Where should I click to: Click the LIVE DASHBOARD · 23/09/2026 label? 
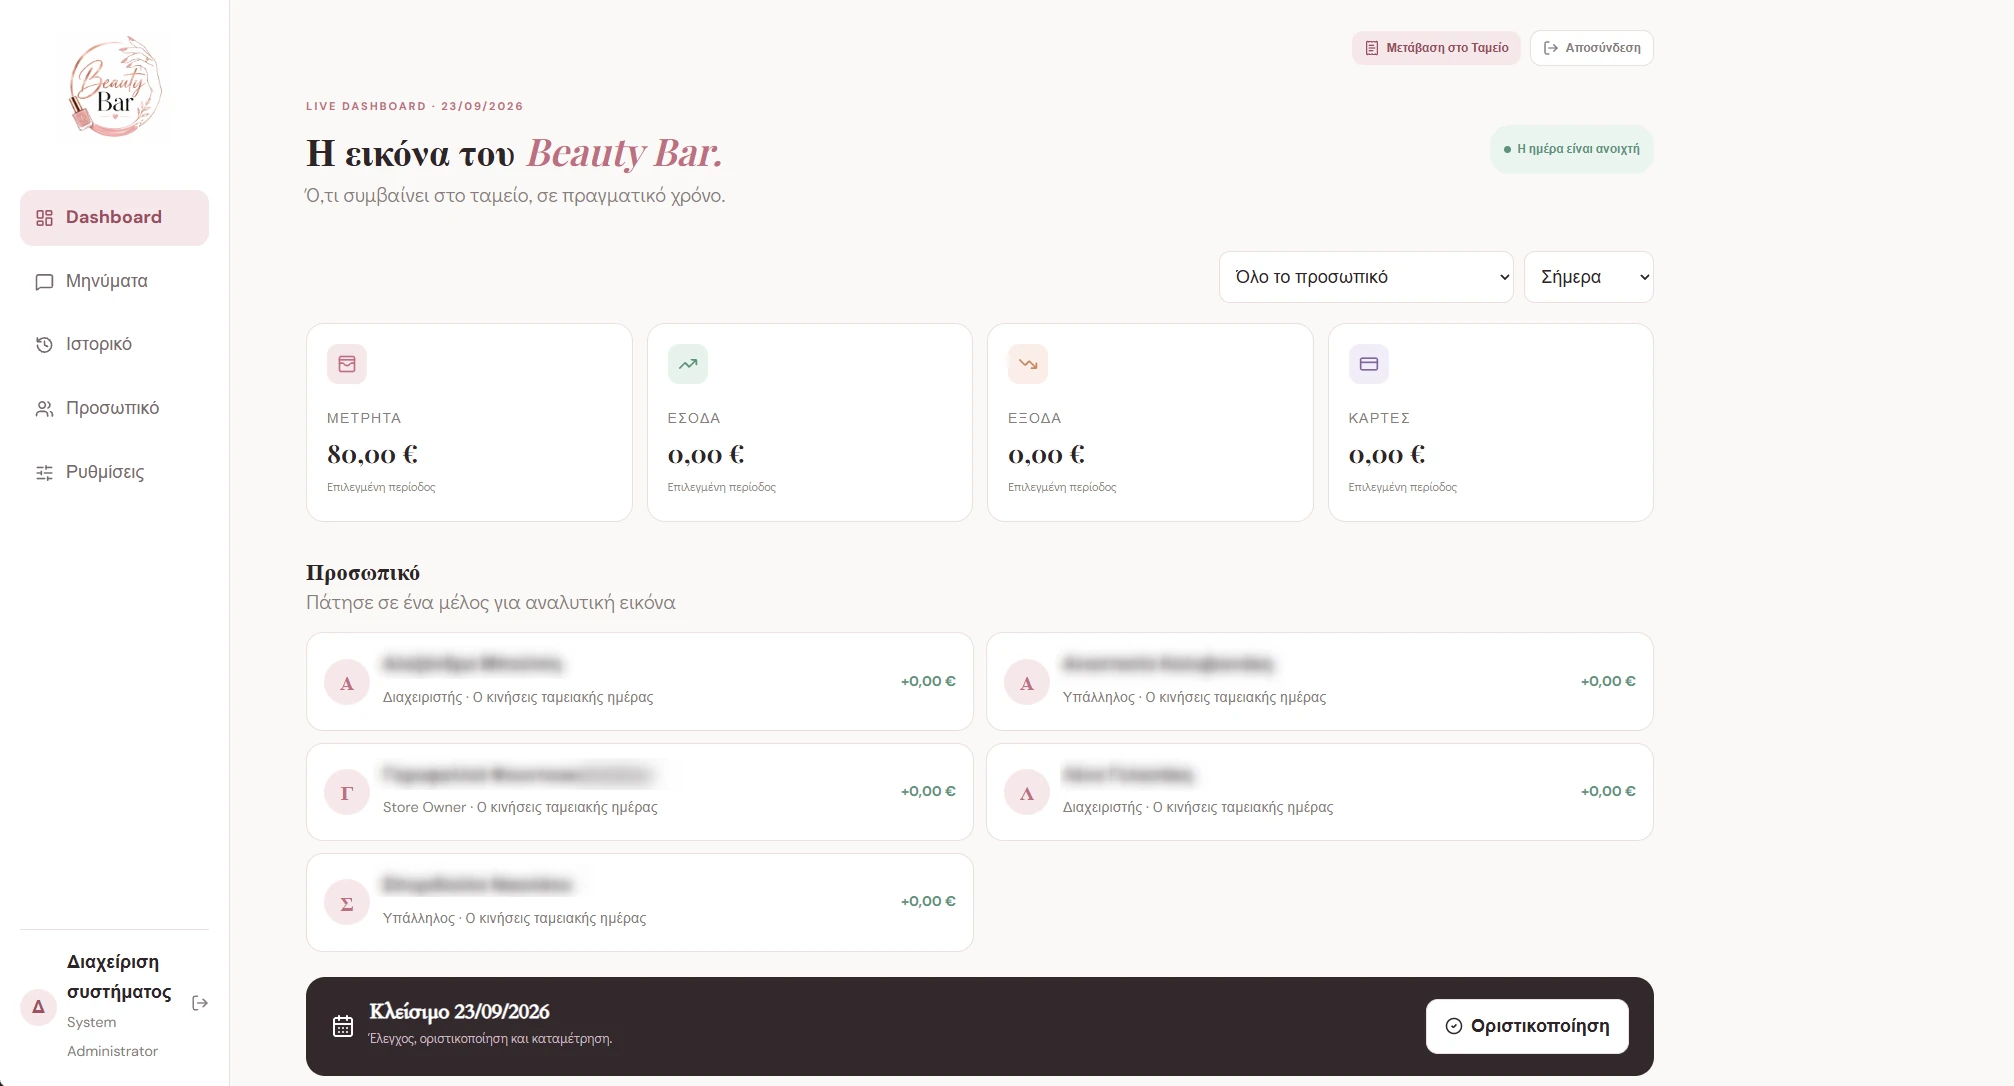(415, 106)
